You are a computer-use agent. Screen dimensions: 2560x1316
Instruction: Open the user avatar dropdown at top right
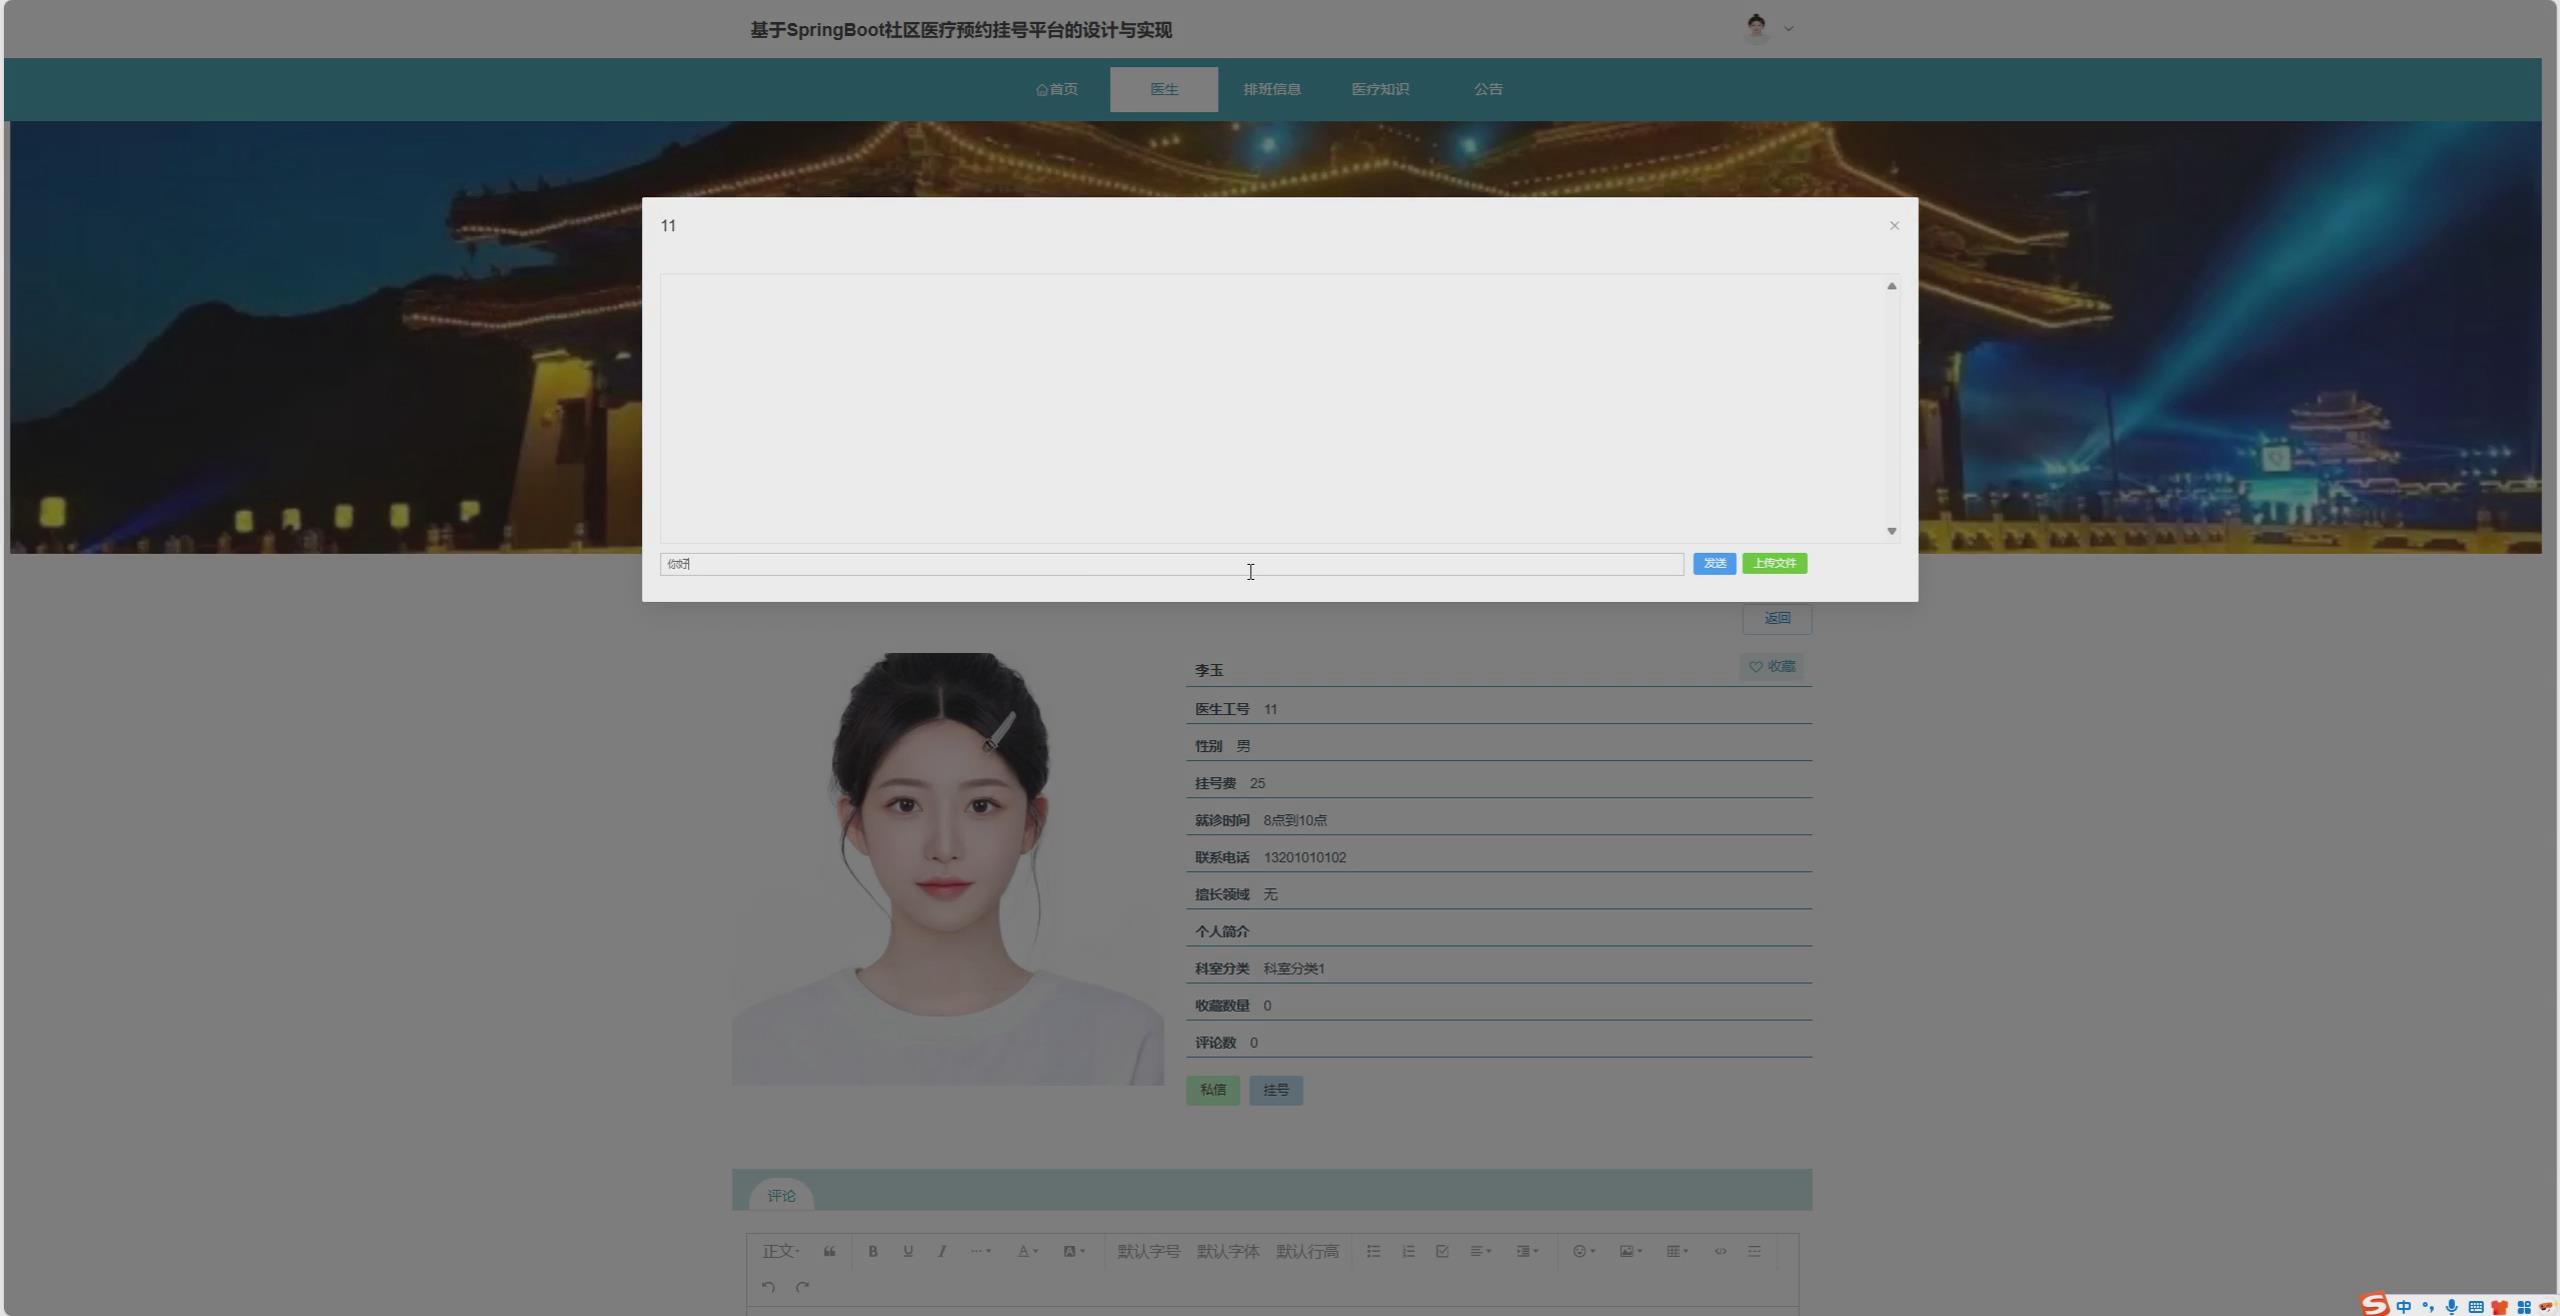(1768, 27)
